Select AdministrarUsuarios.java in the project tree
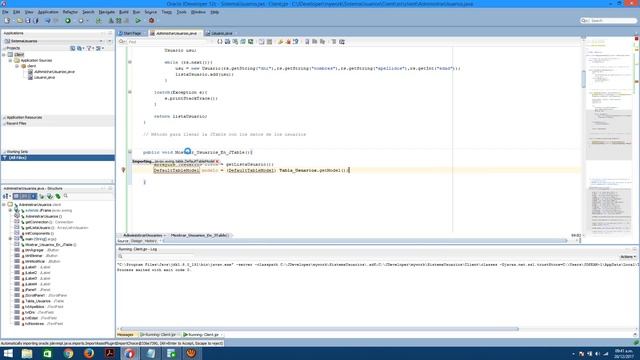The width and height of the screenshot is (640, 360). [54, 71]
